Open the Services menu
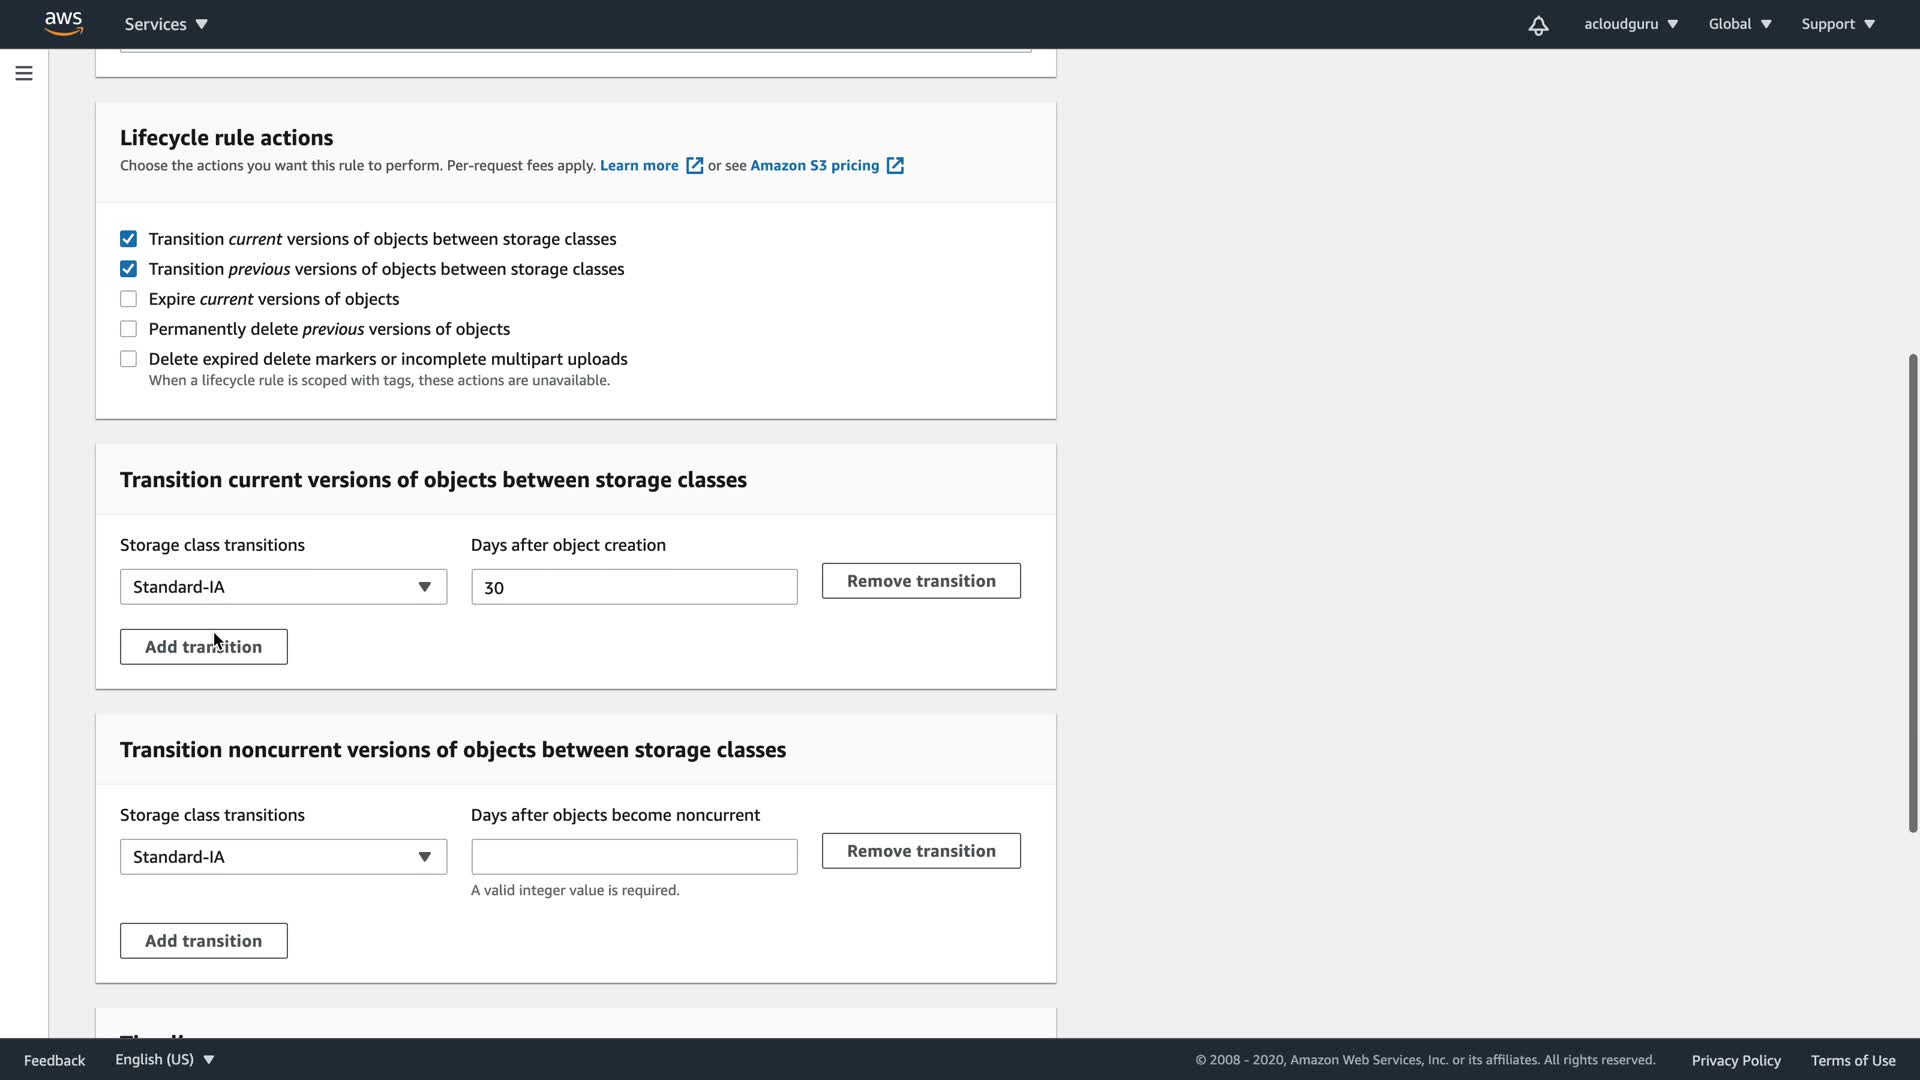The width and height of the screenshot is (1920, 1080). [166, 24]
